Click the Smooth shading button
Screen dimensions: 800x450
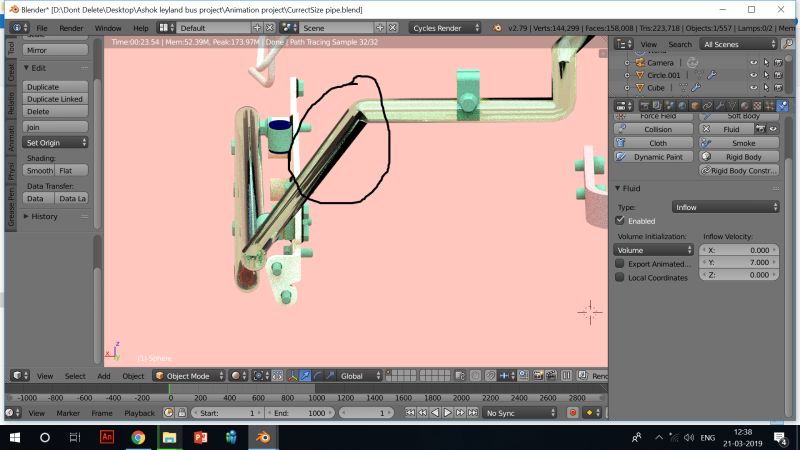click(39, 170)
